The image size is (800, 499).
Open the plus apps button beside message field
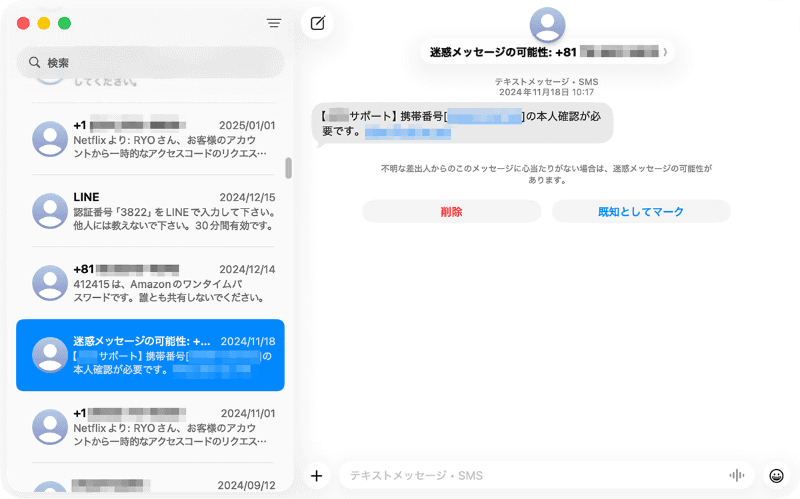pos(316,476)
